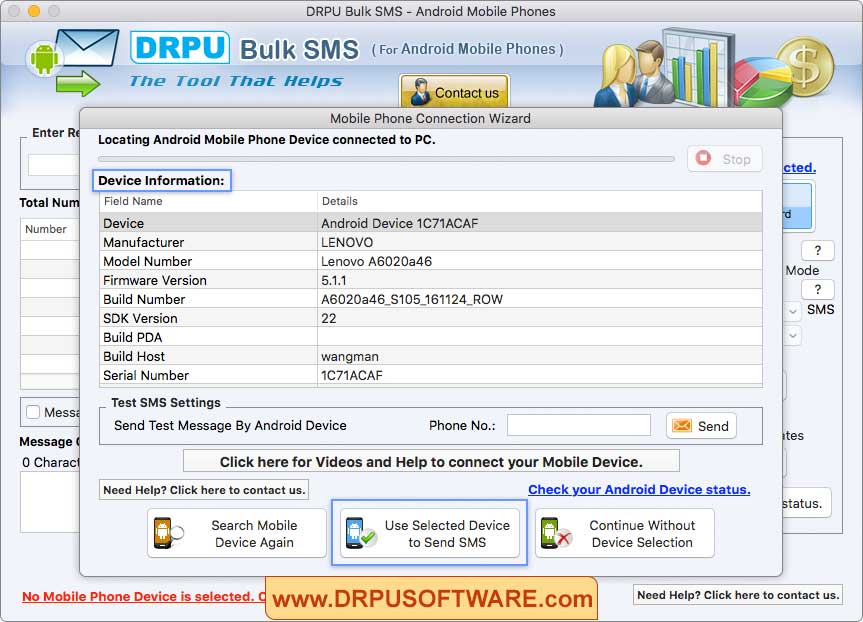Select the Serial Number row

(431, 375)
